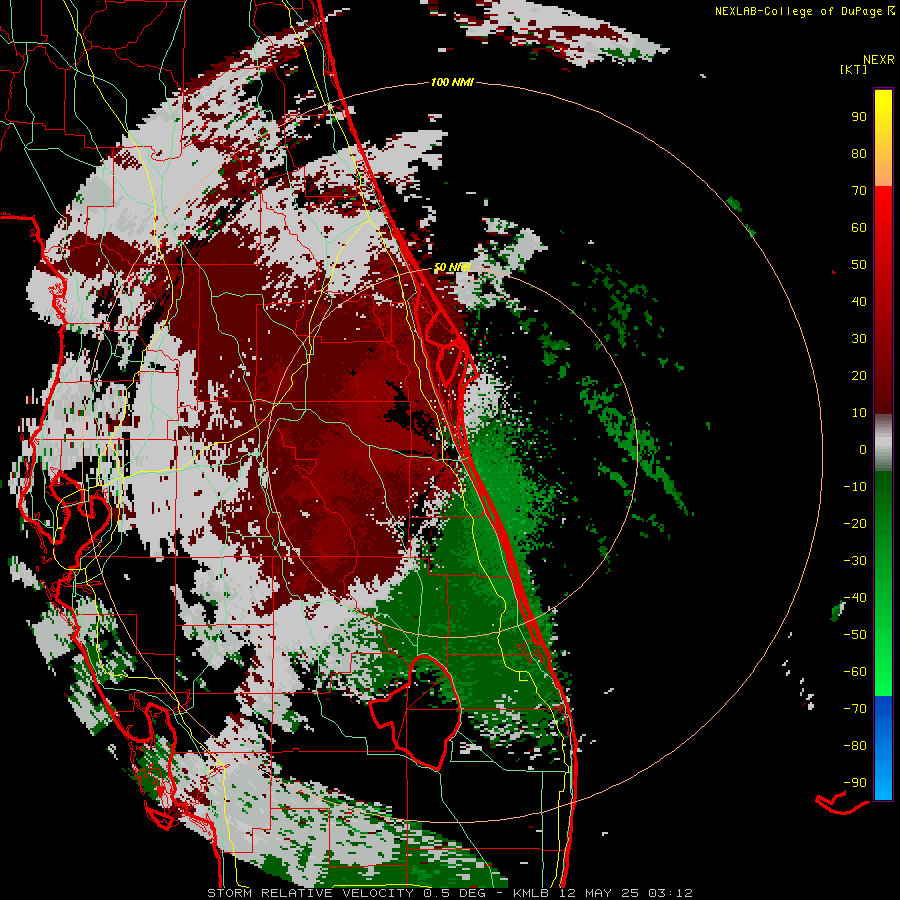Click the blue bottom band of color bar
Image resolution: width=900 pixels, height=900 pixels.
pyautogui.click(x=883, y=747)
